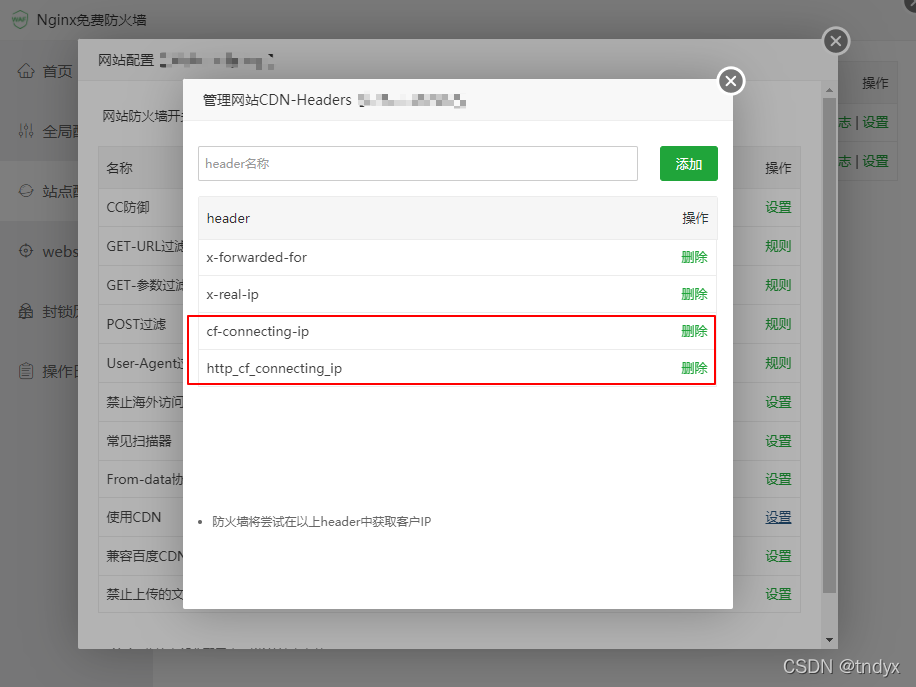This screenshot has width=916, height=687.
Task: Click the 网站配置 dialog title
Action: point(126,60)
